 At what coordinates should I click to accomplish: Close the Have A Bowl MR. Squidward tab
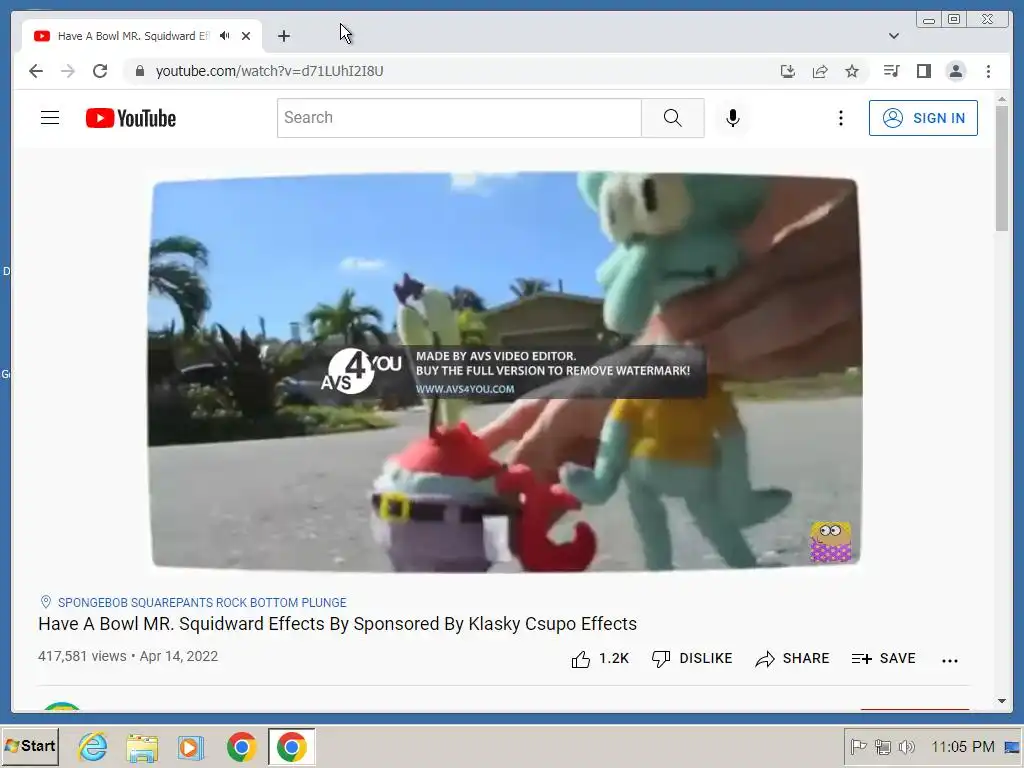(x=246, y=36)
